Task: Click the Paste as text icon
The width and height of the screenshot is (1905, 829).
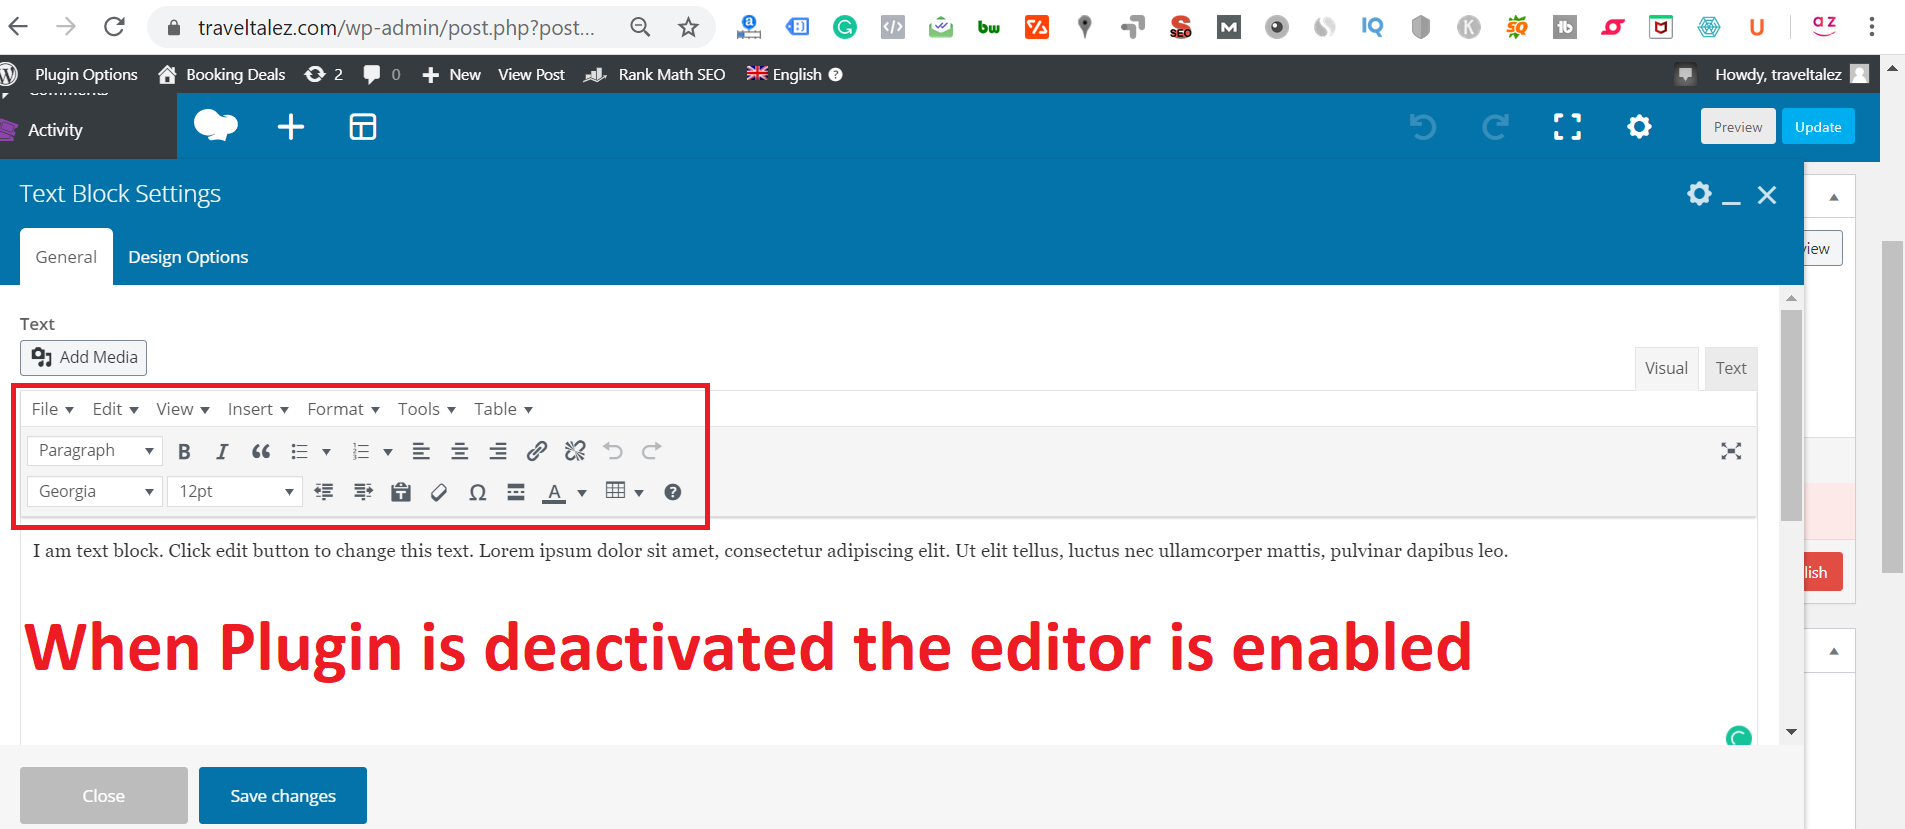Action: (x=401, y=491)
